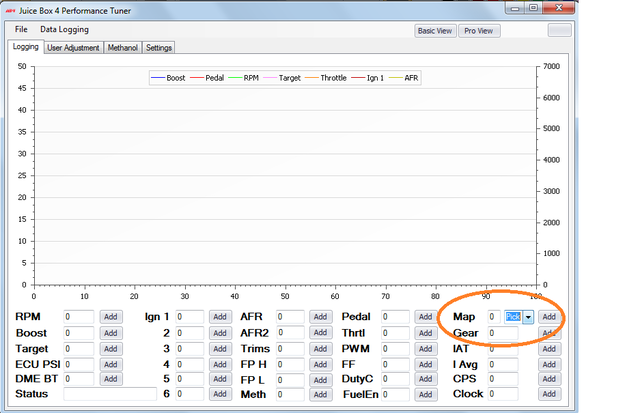
Task: Click the AFR legend entry
Action: click(404, 78)
